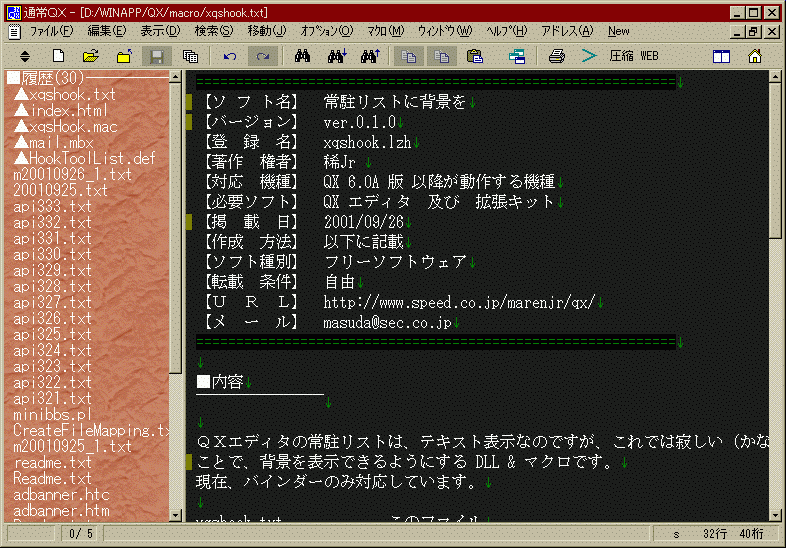This screenshot has height=548, width=786.
Task: Click the teal window transfer icon
Action: pos(517,56)
